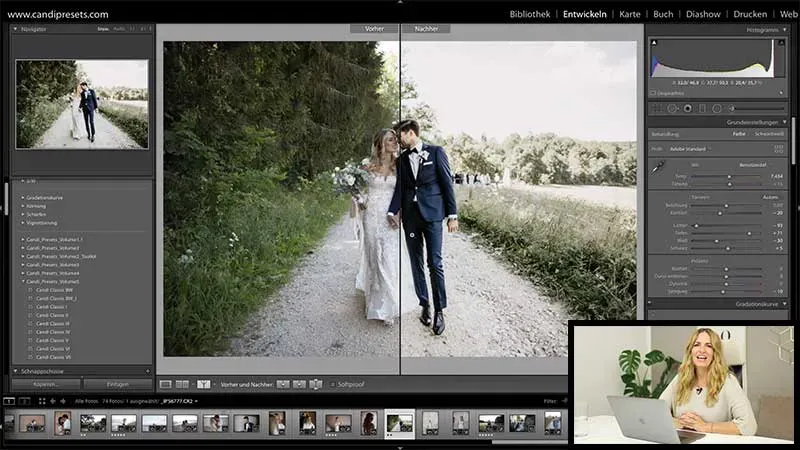This screenshot has width=800, height=450.
Task: Select the red eye correction tool
Action: click(687, 108)
